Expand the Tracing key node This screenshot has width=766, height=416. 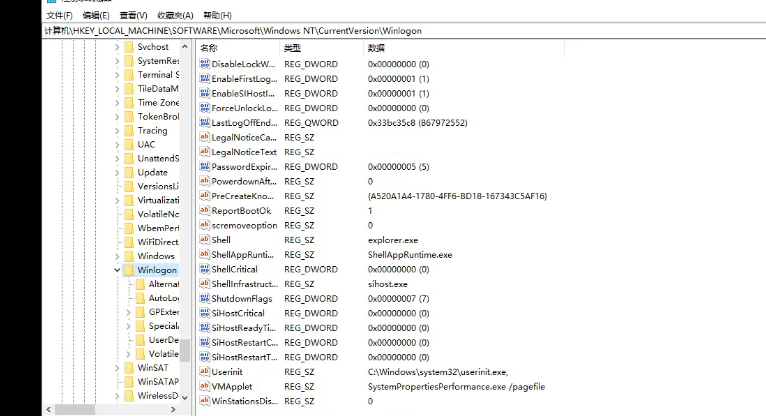click(x=116, y=131)
